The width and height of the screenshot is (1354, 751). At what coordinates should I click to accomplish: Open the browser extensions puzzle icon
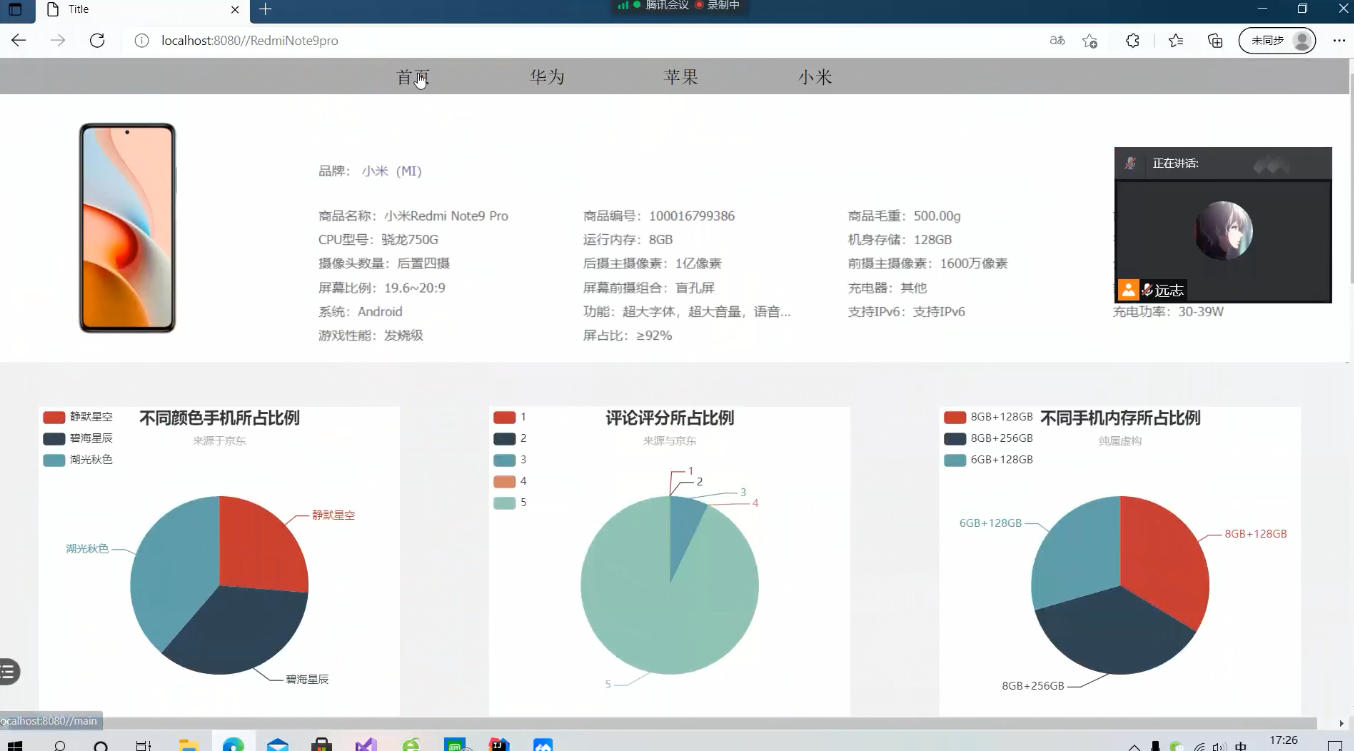(1132, 41)
